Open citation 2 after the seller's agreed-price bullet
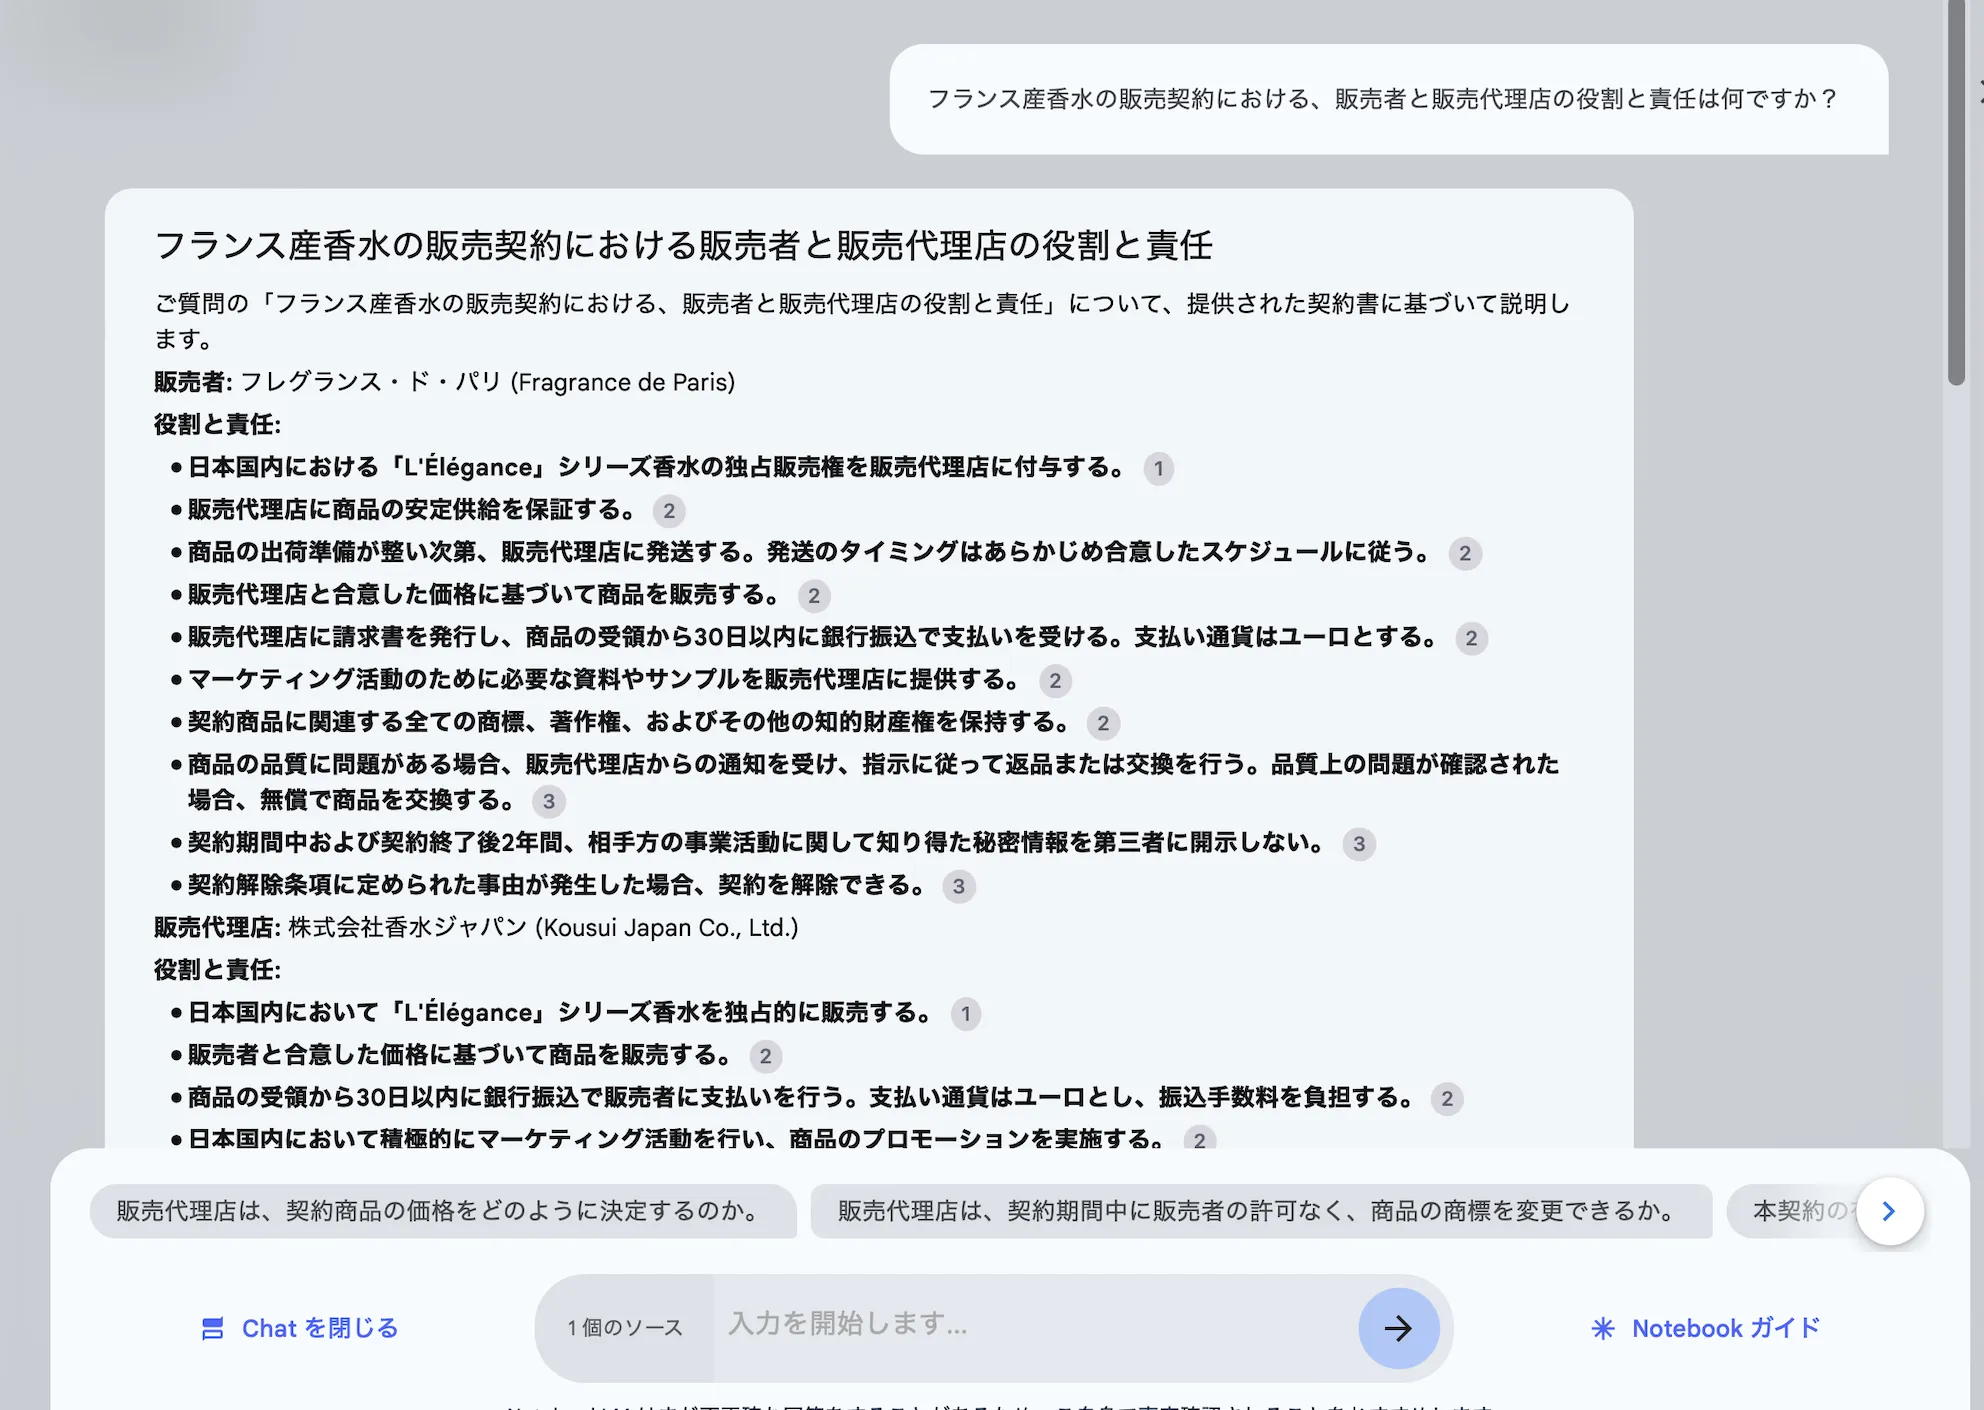1984x1410 pixels. (x=814, y=596)
